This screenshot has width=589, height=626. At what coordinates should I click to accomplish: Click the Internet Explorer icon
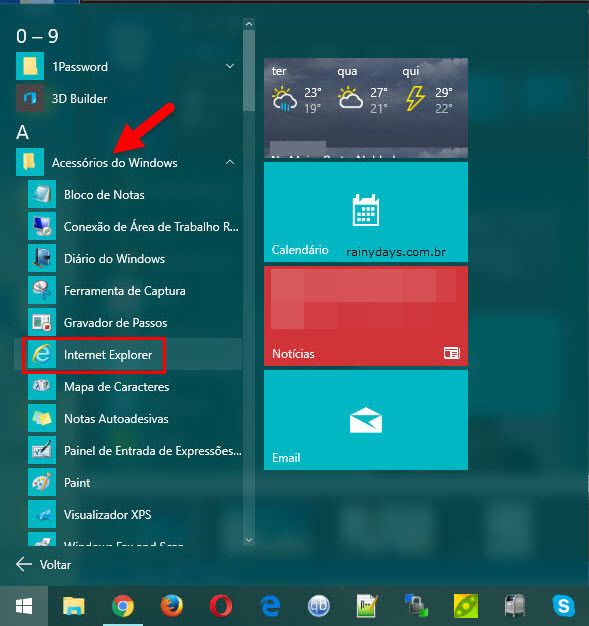pyautogui.click(x=42, y=355)
